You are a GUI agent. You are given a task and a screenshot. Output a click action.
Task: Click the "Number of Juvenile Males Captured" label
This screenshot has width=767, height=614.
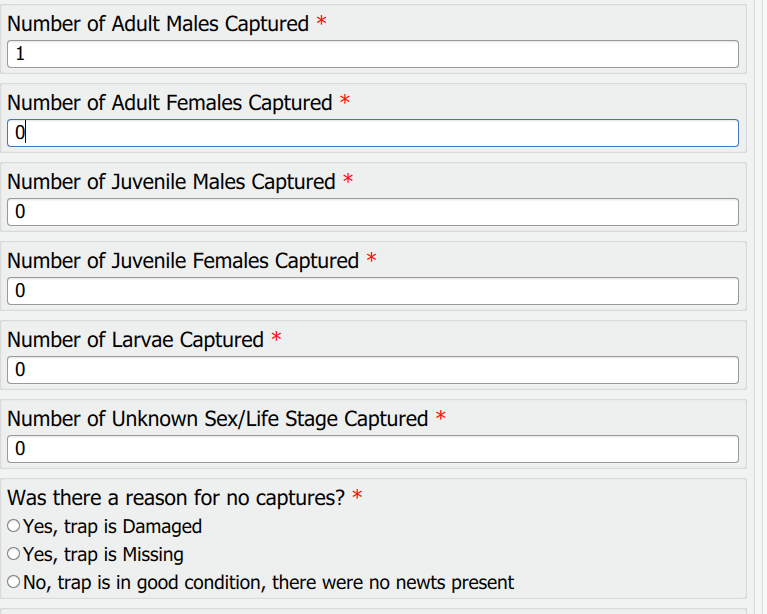coord(171,182)
